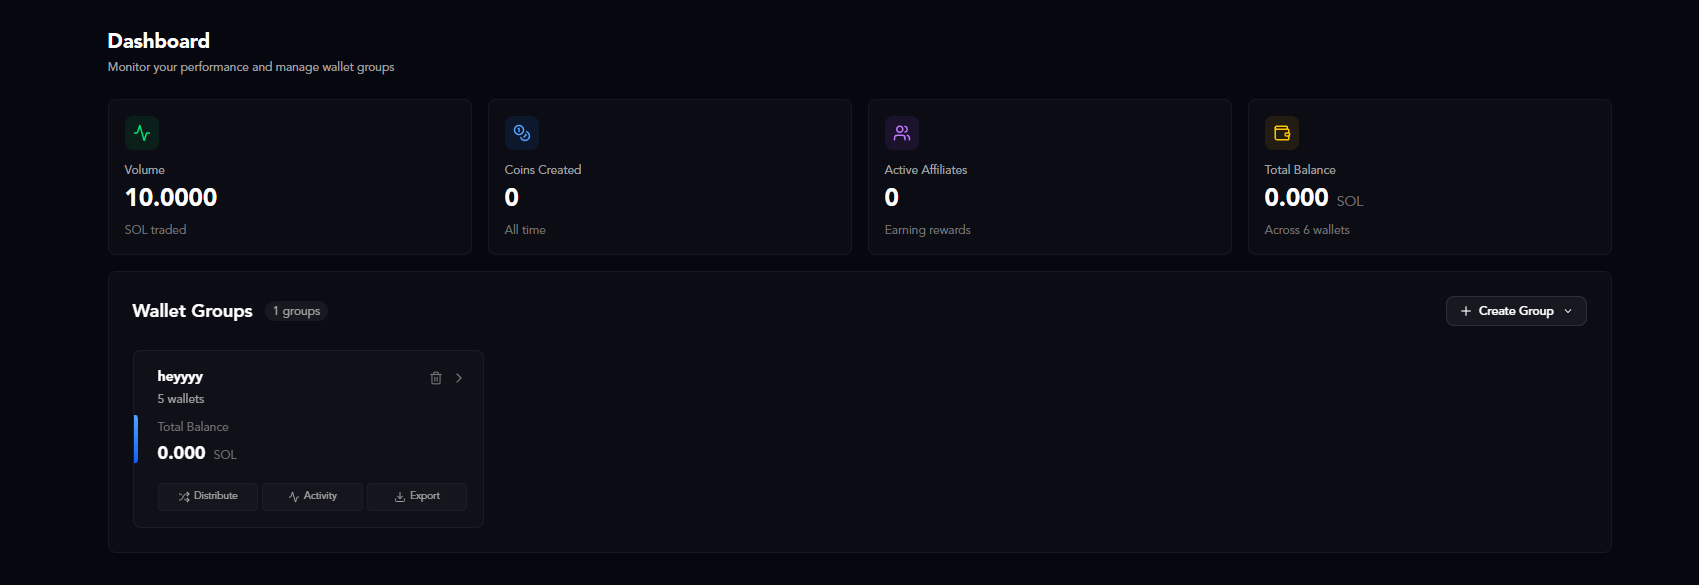Select the heyyyy group name
This screenshot has width=1699, height=585.
180,377
